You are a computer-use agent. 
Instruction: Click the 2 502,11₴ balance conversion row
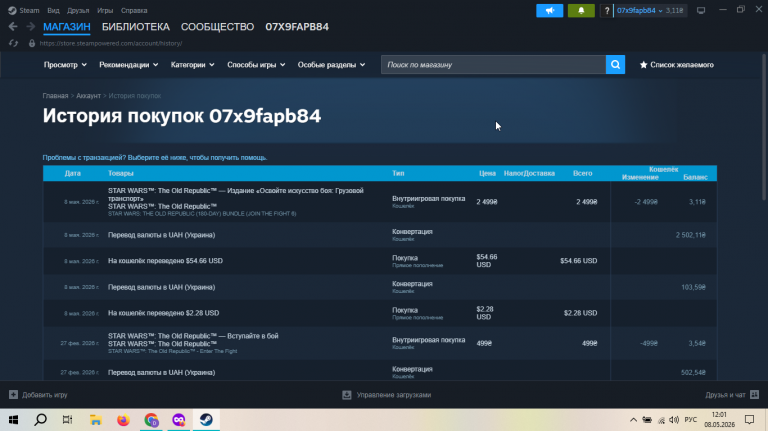[x=380, y=235]
